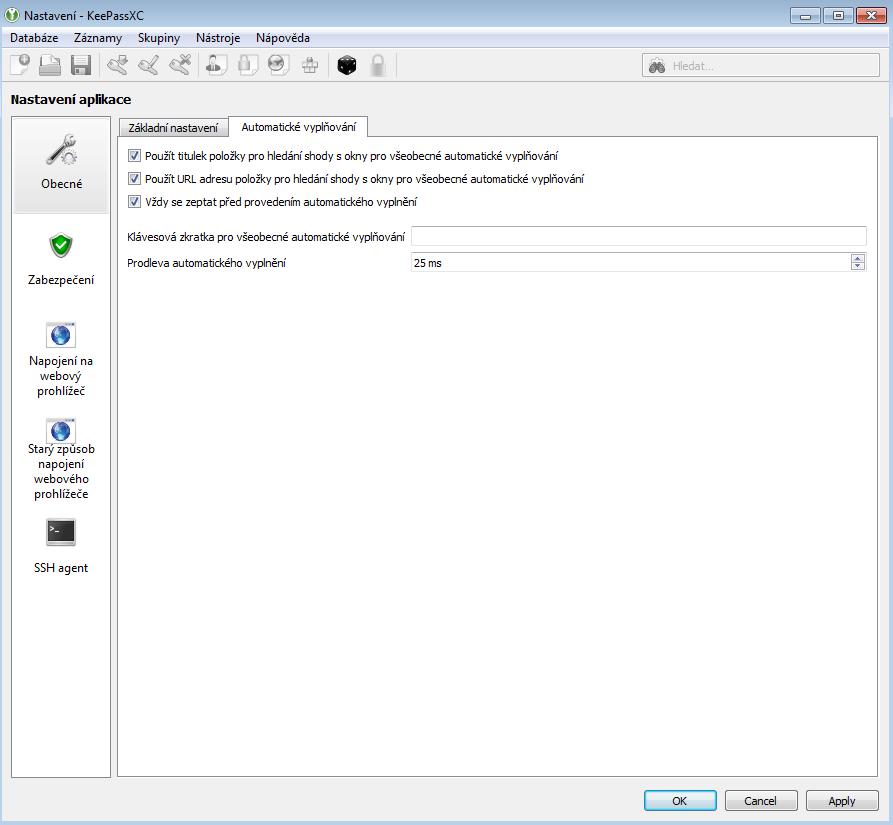Image resolution: width=893 pixels, height=825 pixels.
Task: Minimize the KeePassXC window
Action: point(805,16)
